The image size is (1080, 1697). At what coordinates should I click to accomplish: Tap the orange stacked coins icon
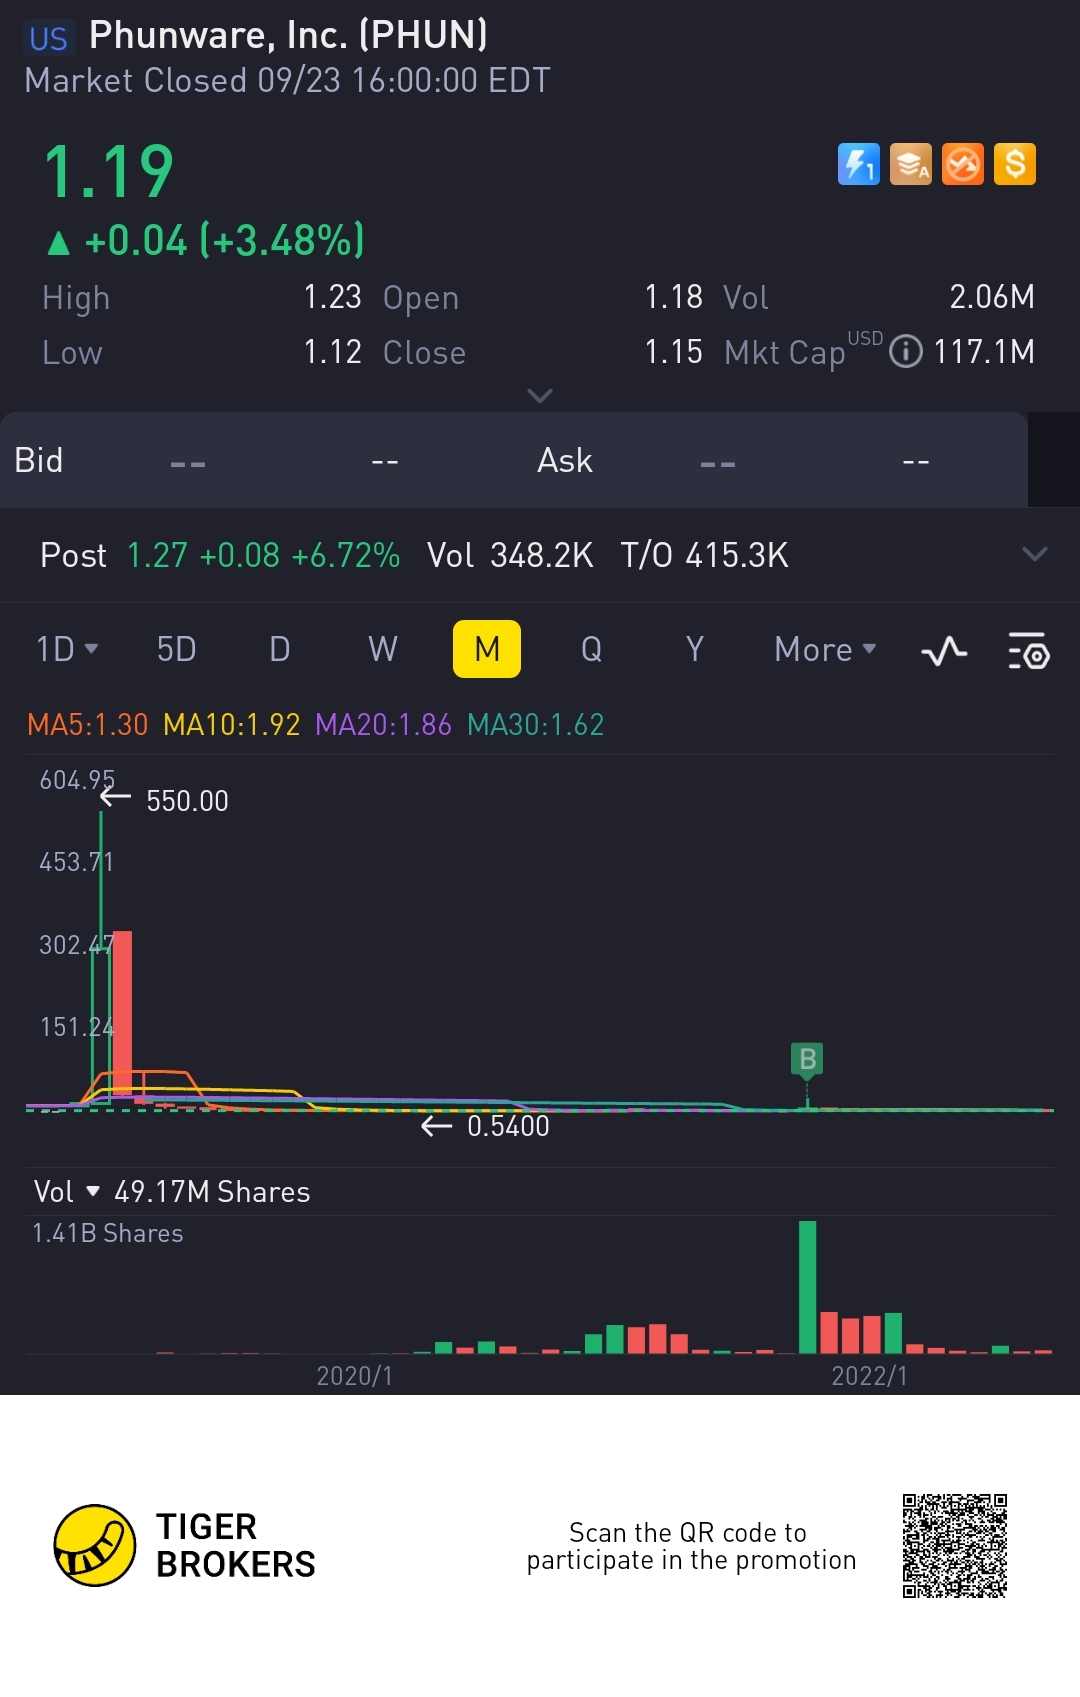pos(911,164)
